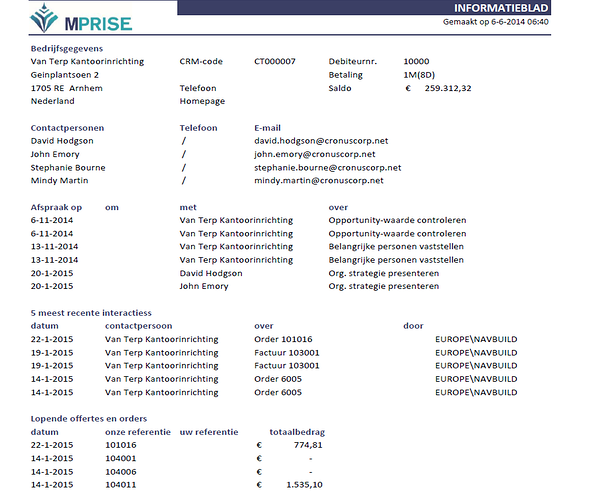Viewport: 599px width, 495px height.
Task: Click the Order 101016 interaction entry
Action: click(x=283, y=339)
